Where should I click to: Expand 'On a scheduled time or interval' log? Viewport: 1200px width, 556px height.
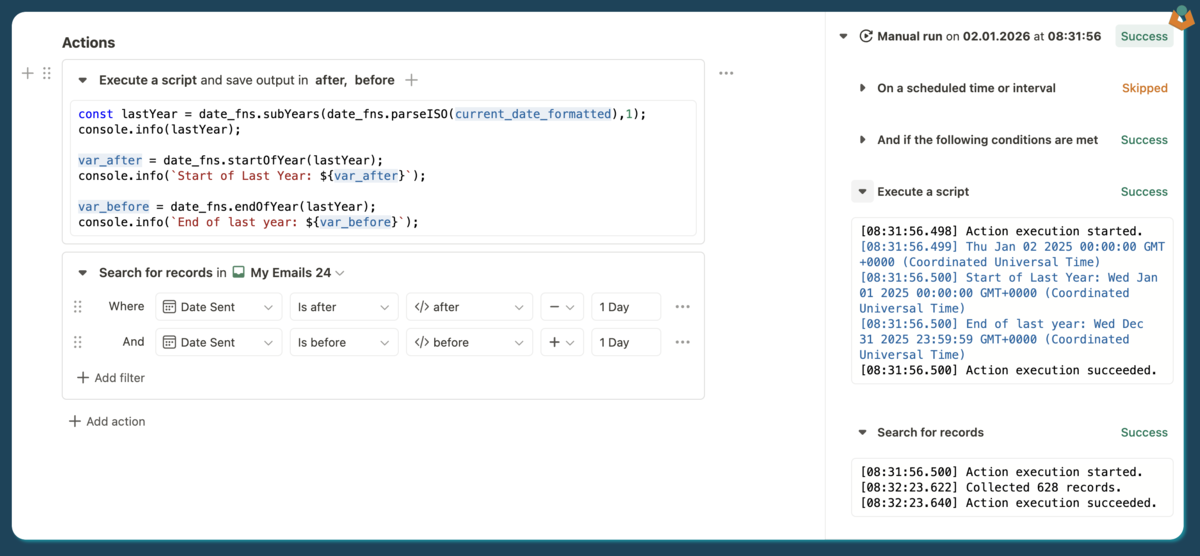[863, 88]
